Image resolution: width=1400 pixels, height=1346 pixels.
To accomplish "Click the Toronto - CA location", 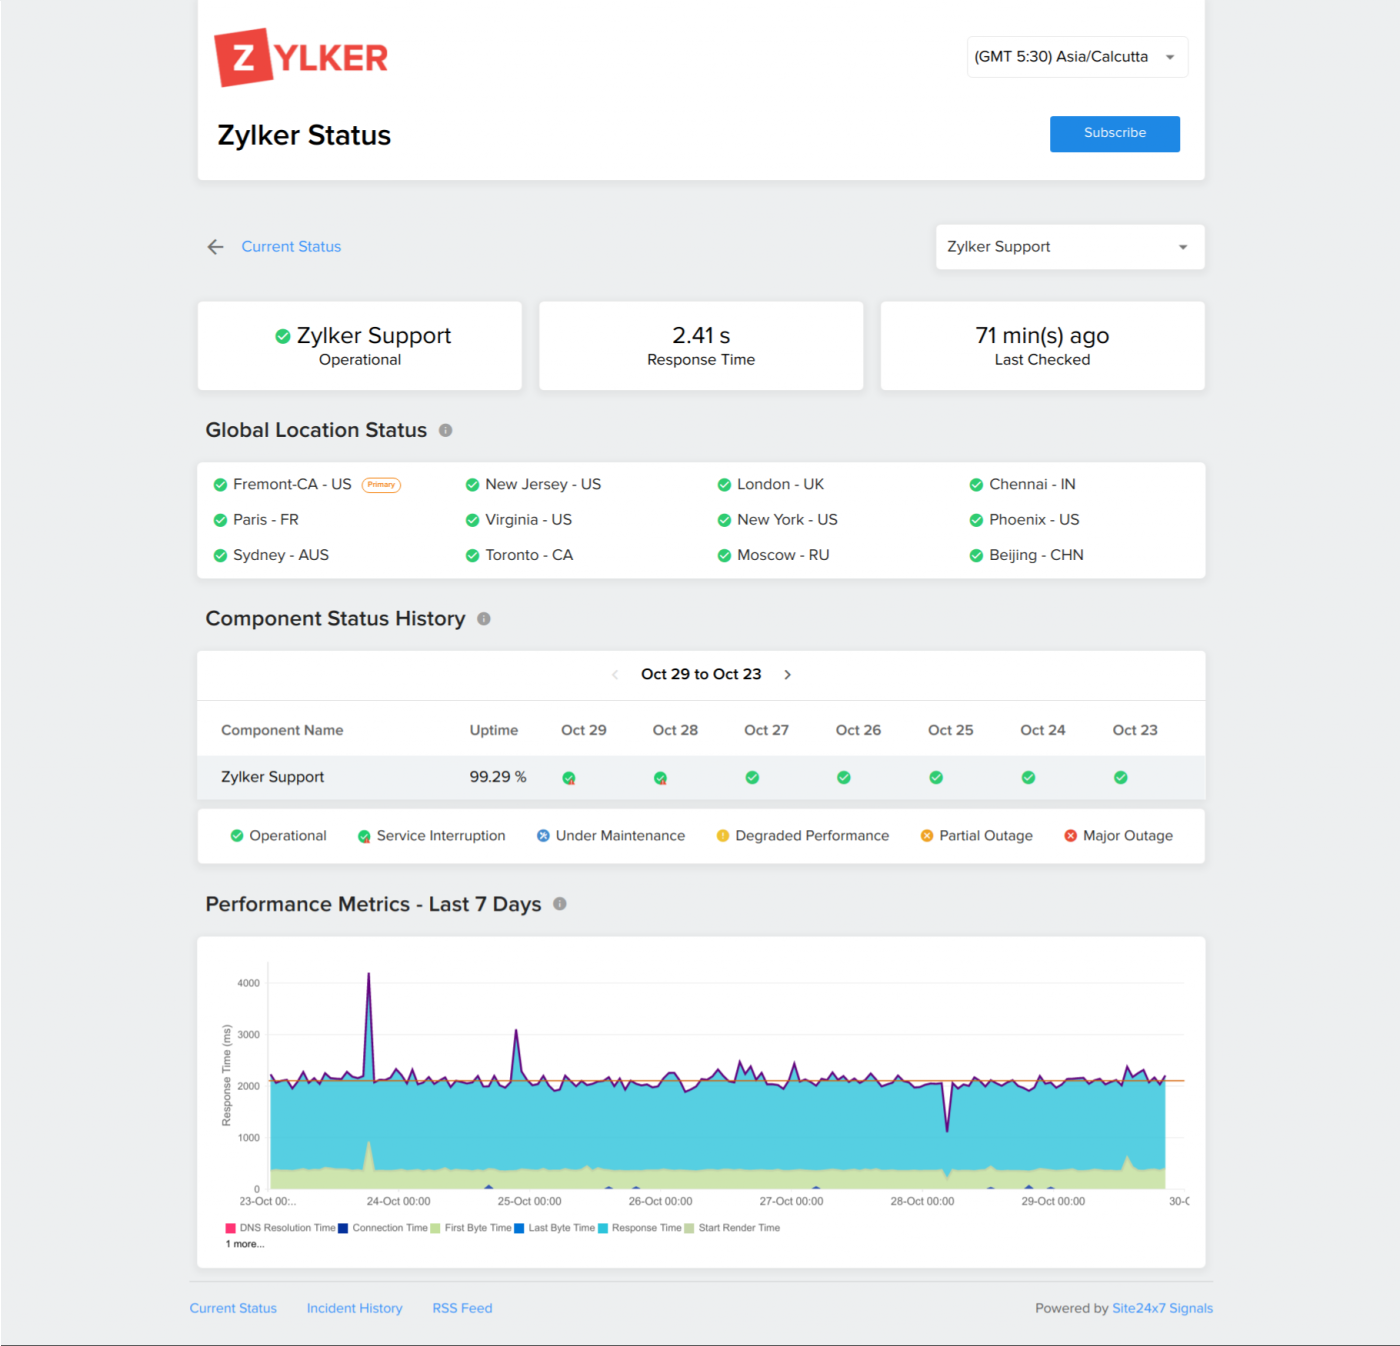I will tap(529, 555).
